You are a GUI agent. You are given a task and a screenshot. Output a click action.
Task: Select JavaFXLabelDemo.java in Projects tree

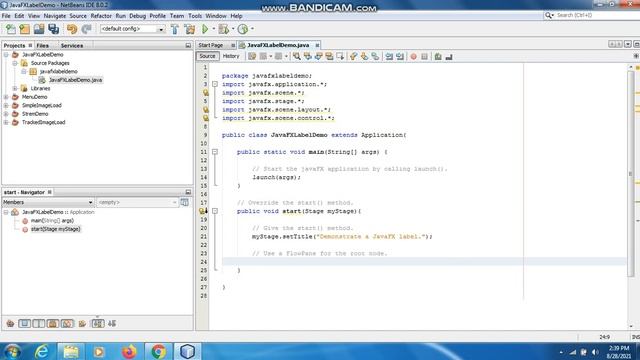[x=76, y=80]
